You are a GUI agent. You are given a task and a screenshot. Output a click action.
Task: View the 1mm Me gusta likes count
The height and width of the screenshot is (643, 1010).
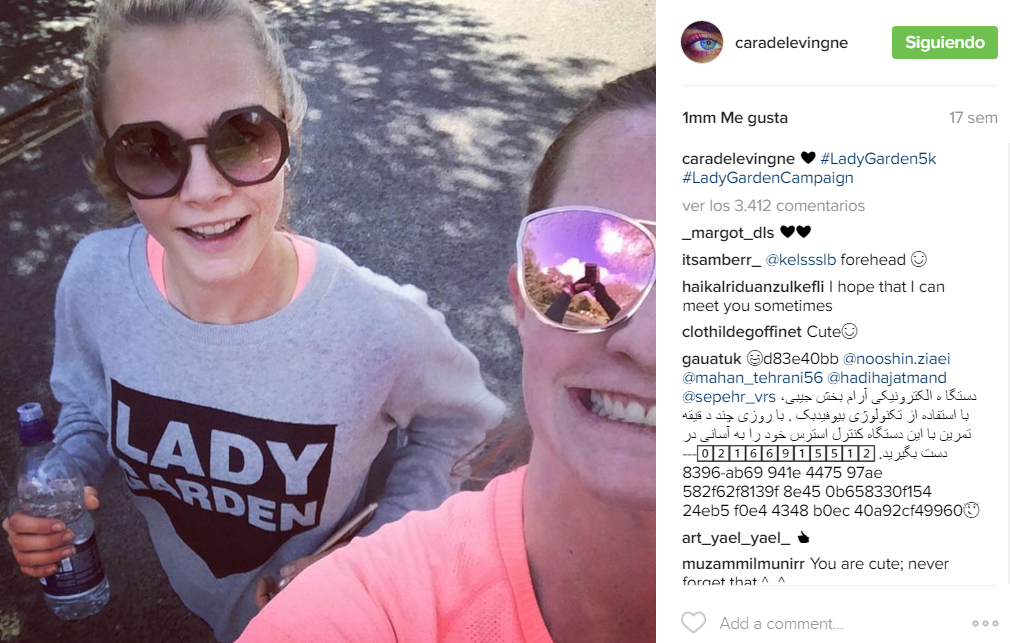(735, 118)
